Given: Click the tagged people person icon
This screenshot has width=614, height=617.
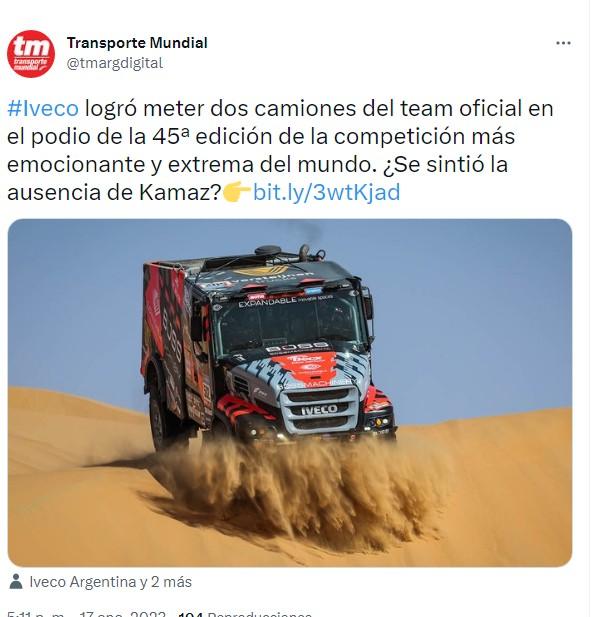Looking at the screenshot, I should click(16, 581).
